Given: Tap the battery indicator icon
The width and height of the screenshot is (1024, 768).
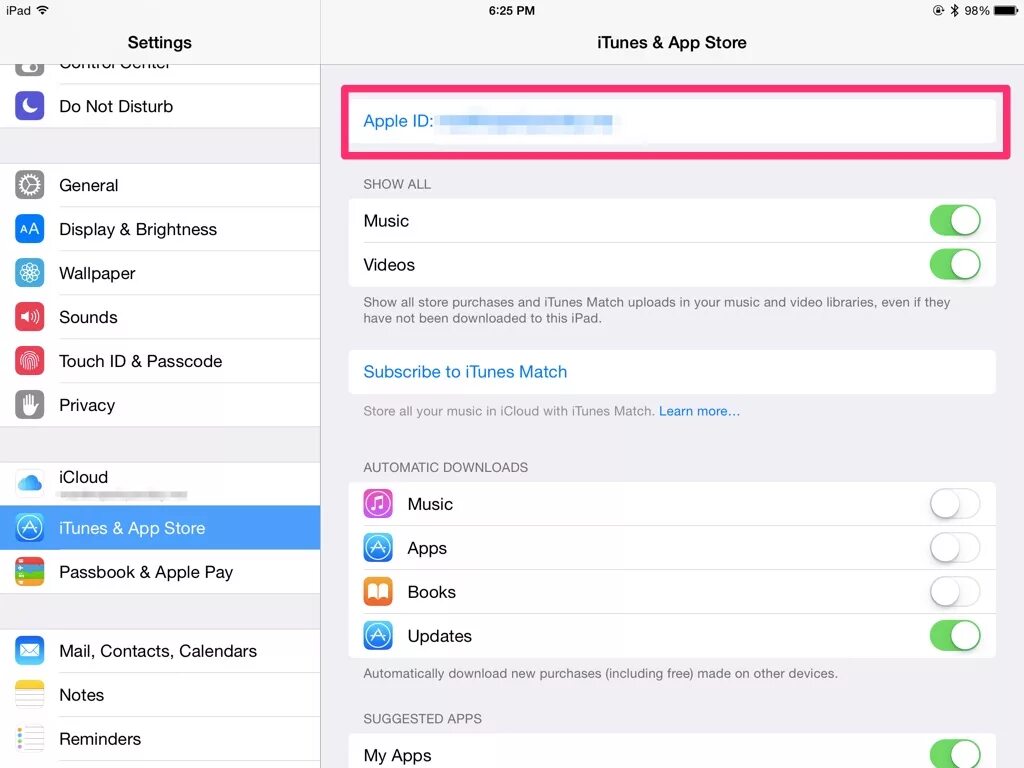Looking at the screenshot, I should (x=1006, y=10).
